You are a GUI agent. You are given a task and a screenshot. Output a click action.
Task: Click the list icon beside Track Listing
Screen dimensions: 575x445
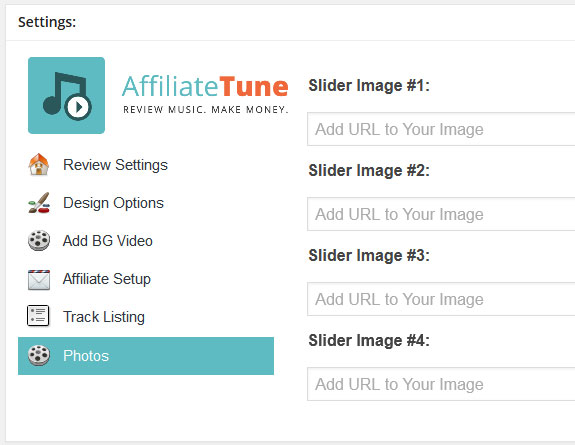38,316
